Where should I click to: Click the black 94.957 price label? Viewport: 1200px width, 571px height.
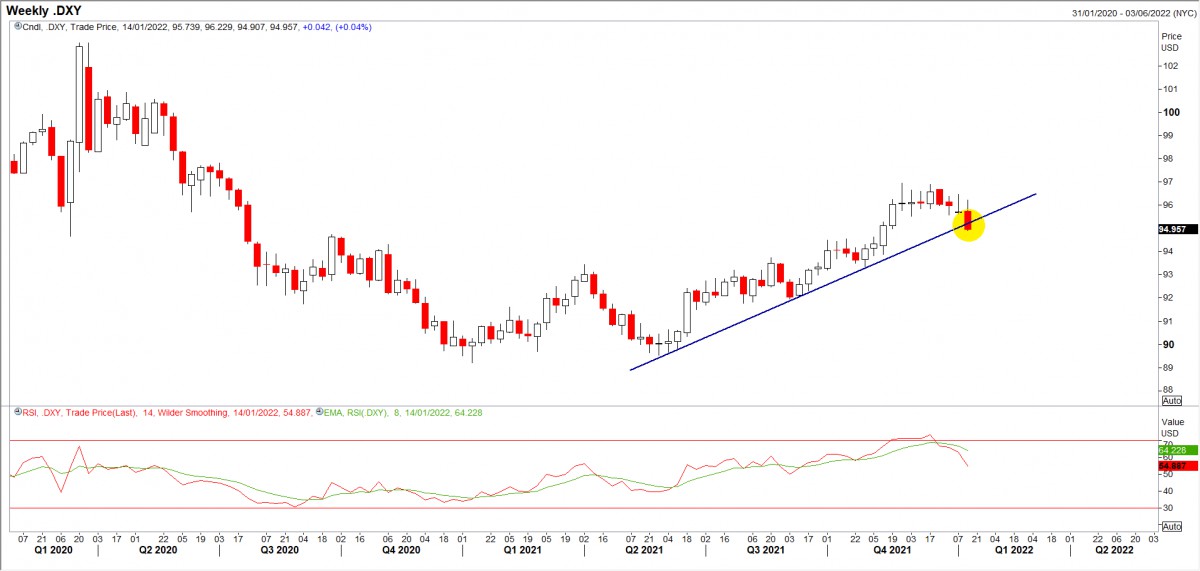click(x=1171, y=228)
